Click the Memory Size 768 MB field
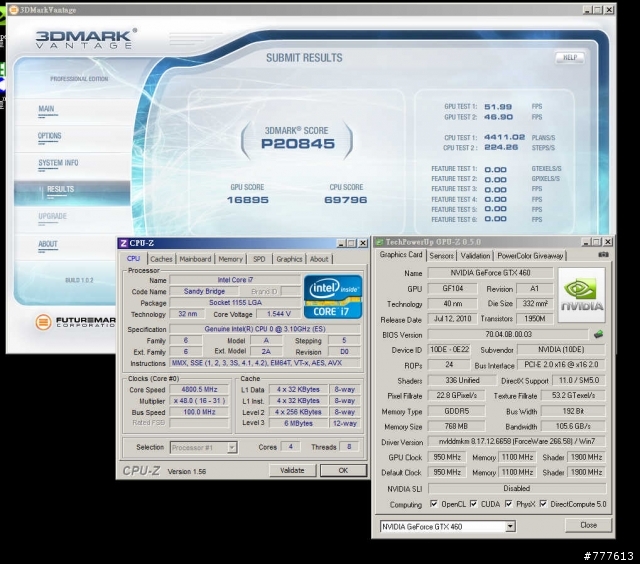The image size is (640, 564). coord(456,426)
